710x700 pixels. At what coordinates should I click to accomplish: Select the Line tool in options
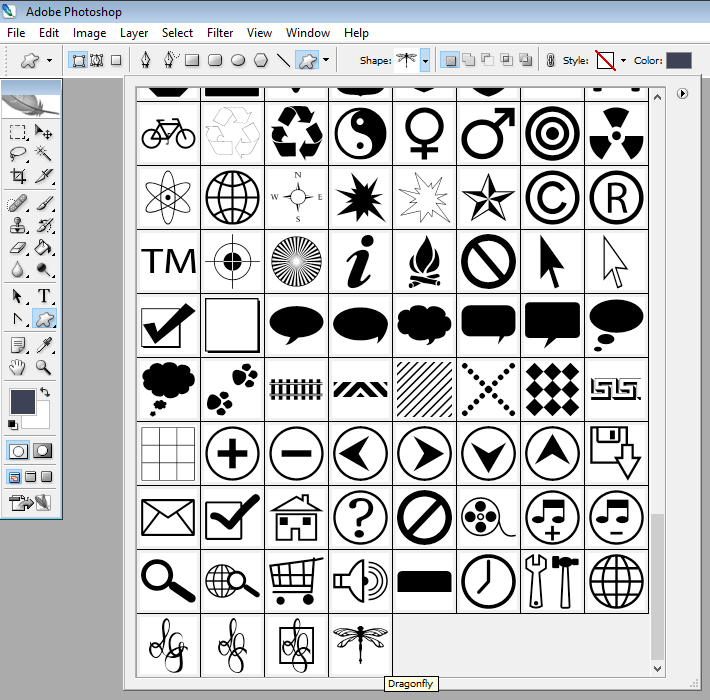pyautogui.click(x=283, y=60)
